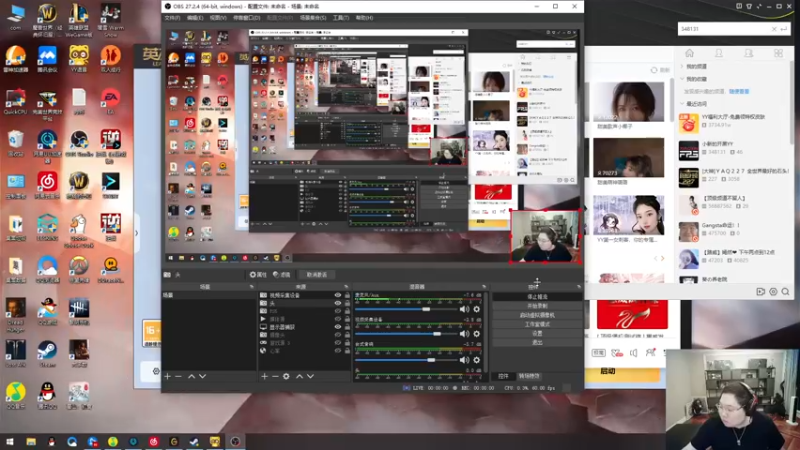The height and width of the screenshot is (450, 800).
Task: Mute the 台式音响 desktop audio channel
Action: coord(464,360)
